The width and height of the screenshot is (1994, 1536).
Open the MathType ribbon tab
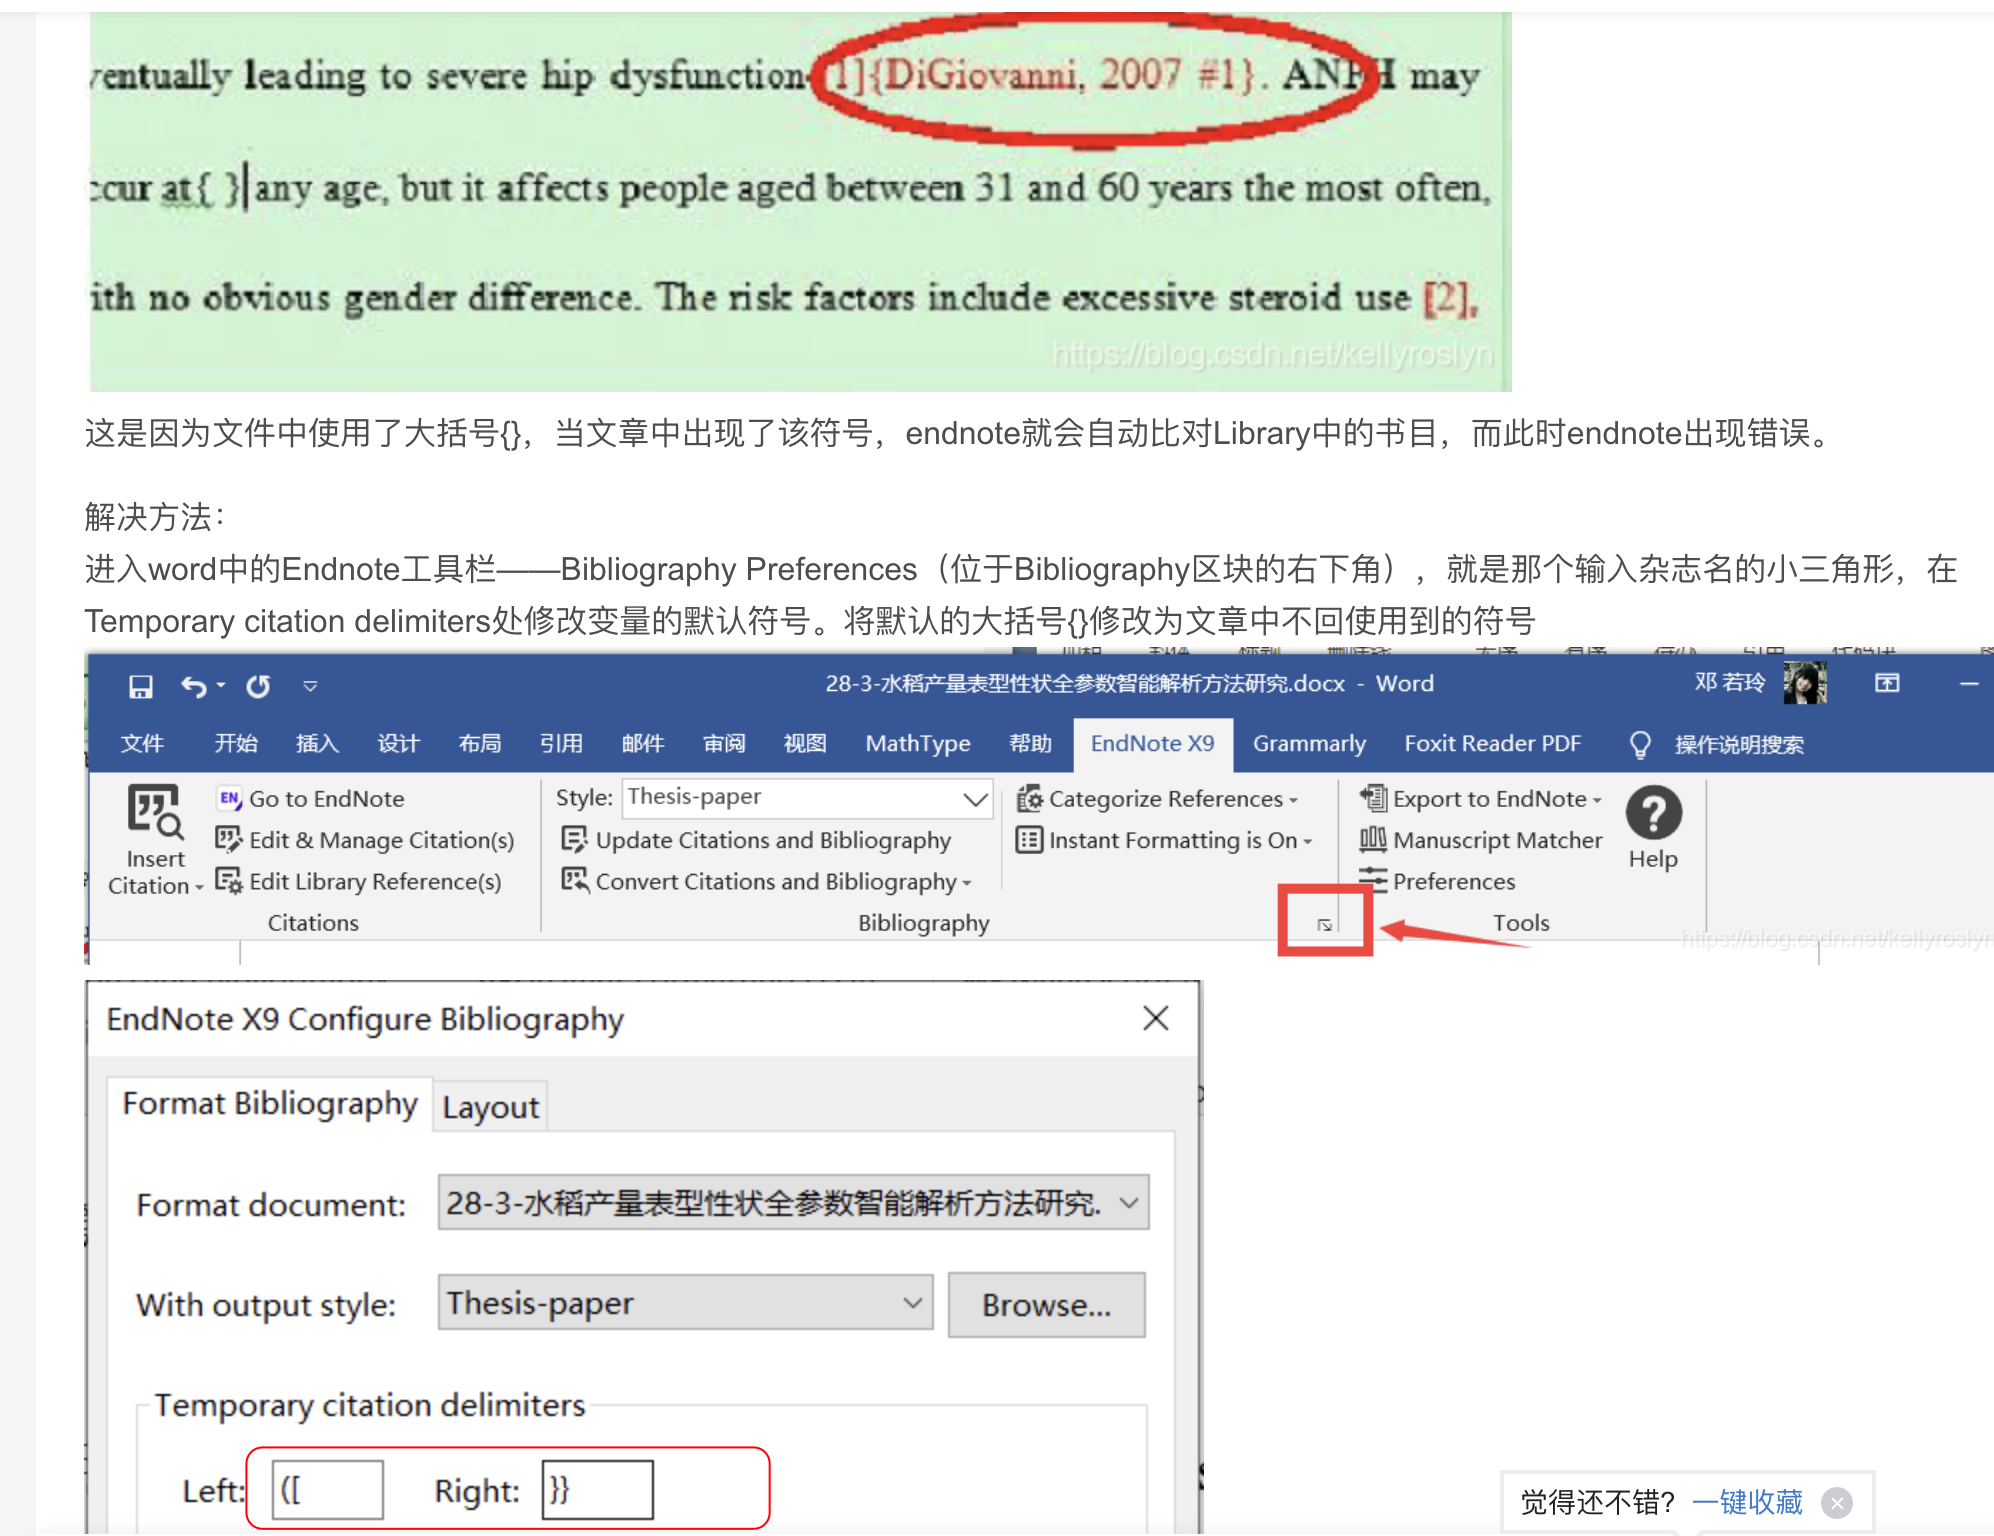[x=917, y=744]
